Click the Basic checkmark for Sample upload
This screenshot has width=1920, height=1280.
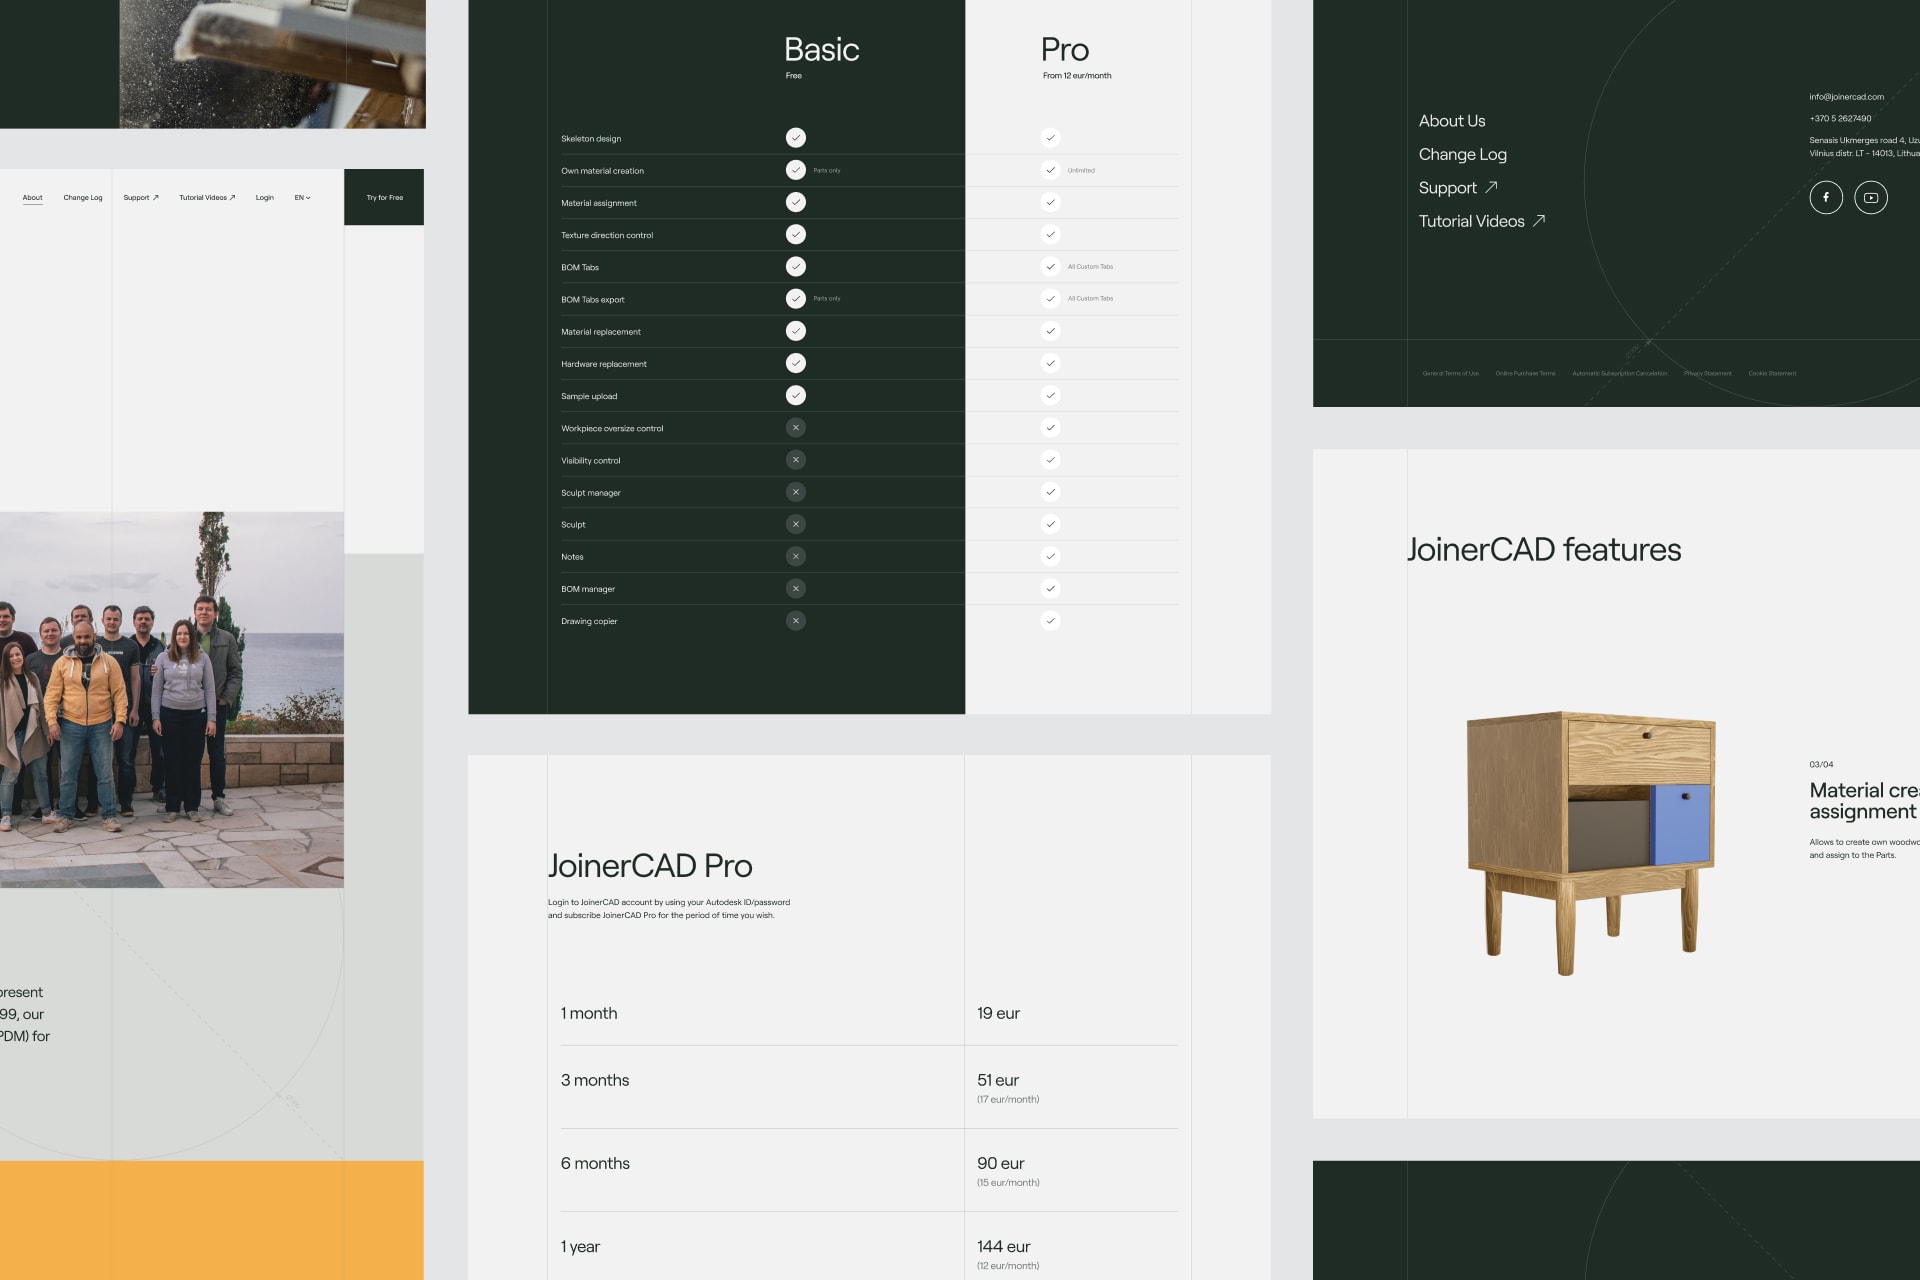[x=796, y=395]
